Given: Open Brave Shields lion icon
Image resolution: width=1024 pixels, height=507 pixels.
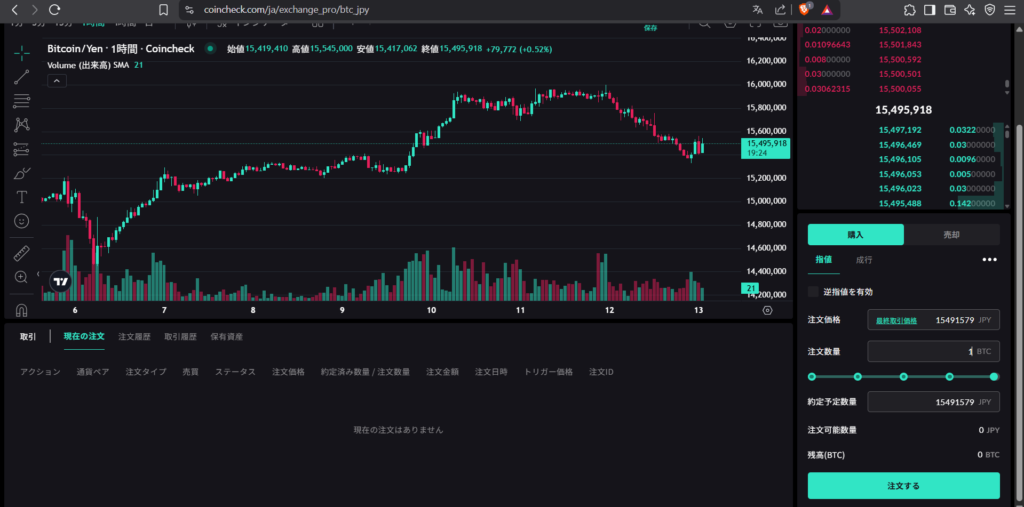Looking at the screenshot, I should (x=805, y=9).
